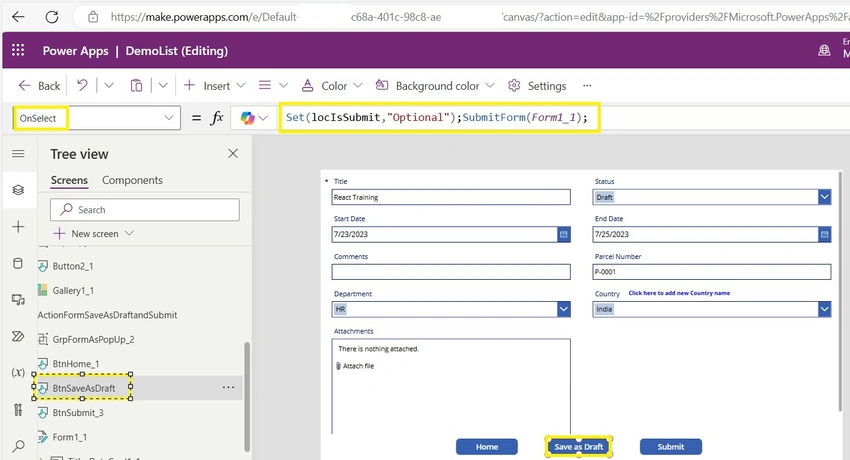Expand the OnSelect property dropdown

(x=169, y=118)
